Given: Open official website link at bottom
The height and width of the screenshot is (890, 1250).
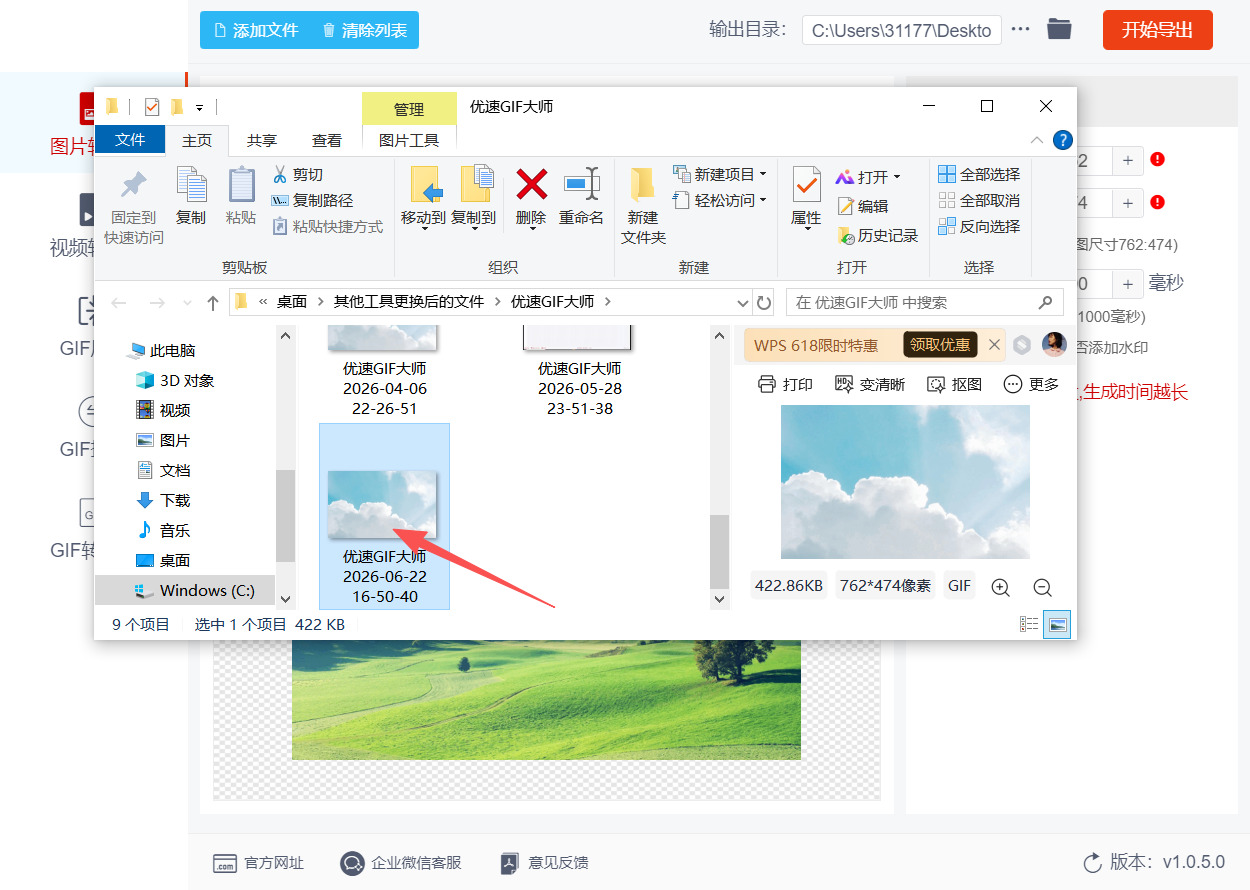Looking at the screenshot, I should (258, 862).
